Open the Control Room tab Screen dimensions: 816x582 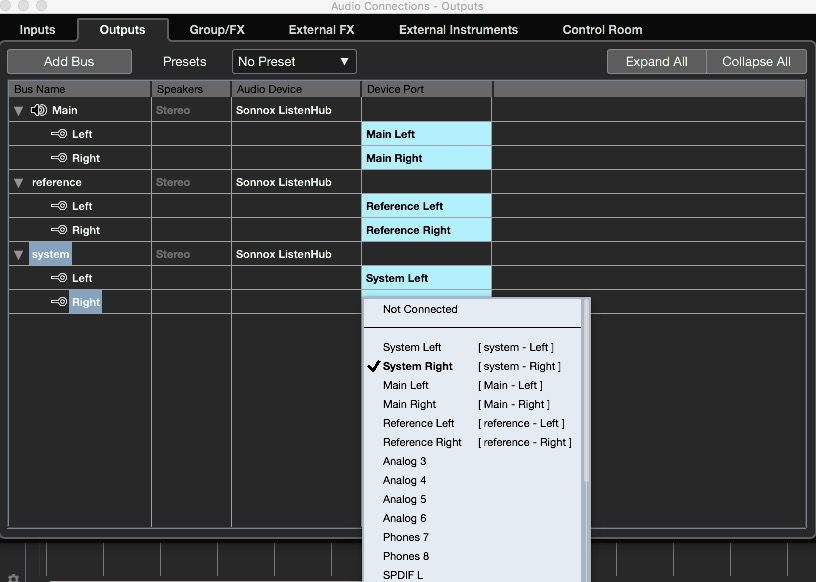point(602,30)
